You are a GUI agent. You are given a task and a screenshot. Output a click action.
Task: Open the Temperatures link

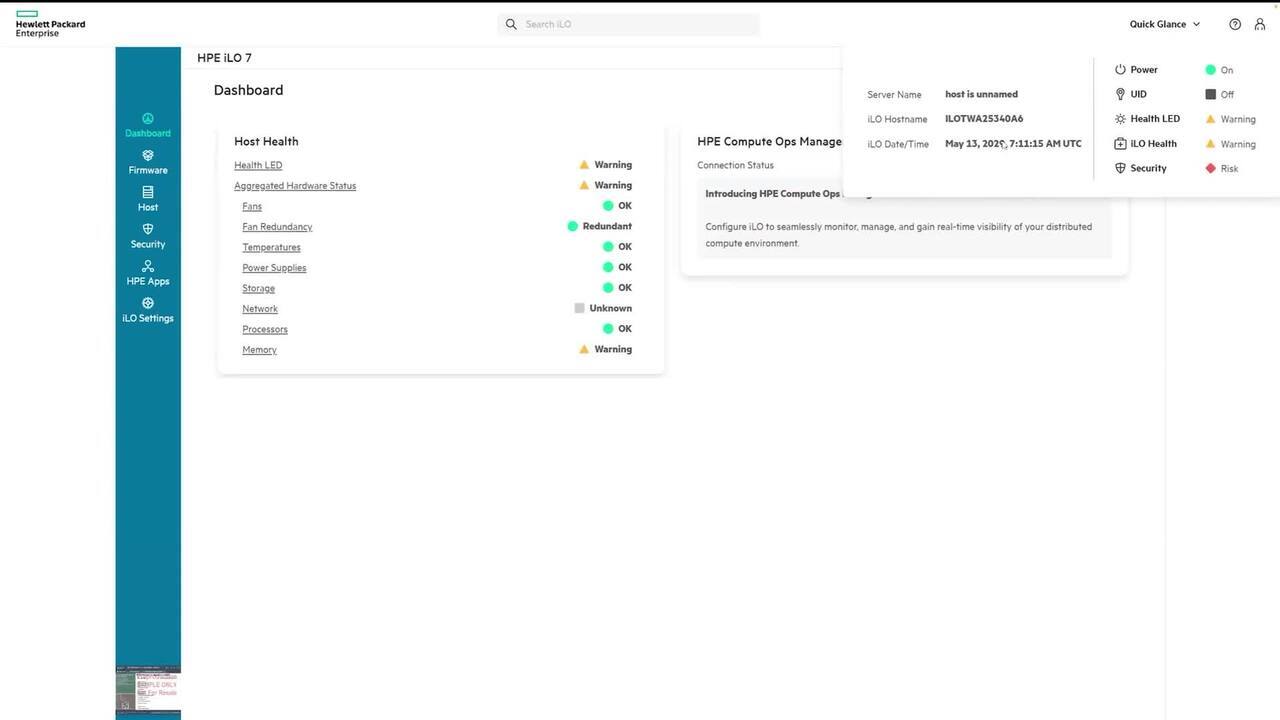point(271,247)
